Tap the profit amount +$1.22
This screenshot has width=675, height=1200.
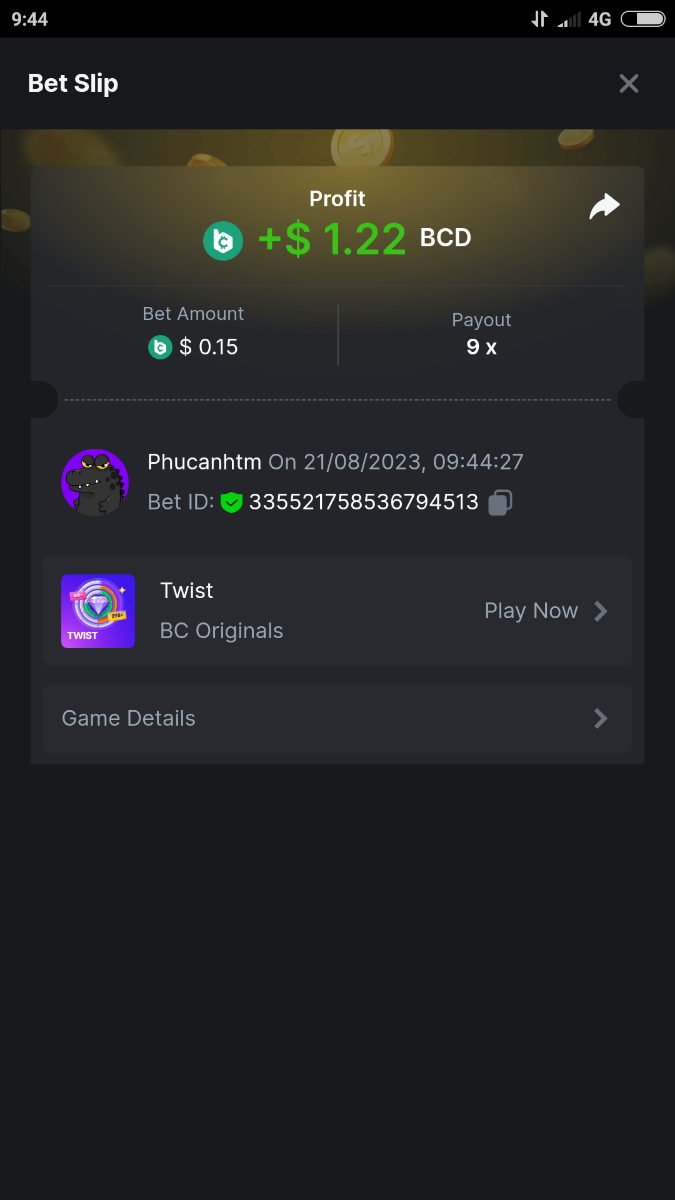pos(332,239)
